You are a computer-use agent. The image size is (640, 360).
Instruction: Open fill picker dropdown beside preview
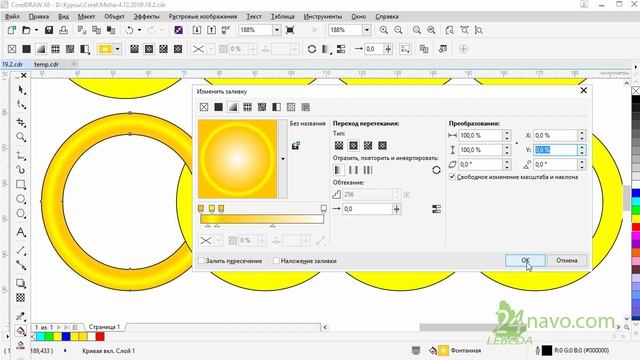click(282, 159)
